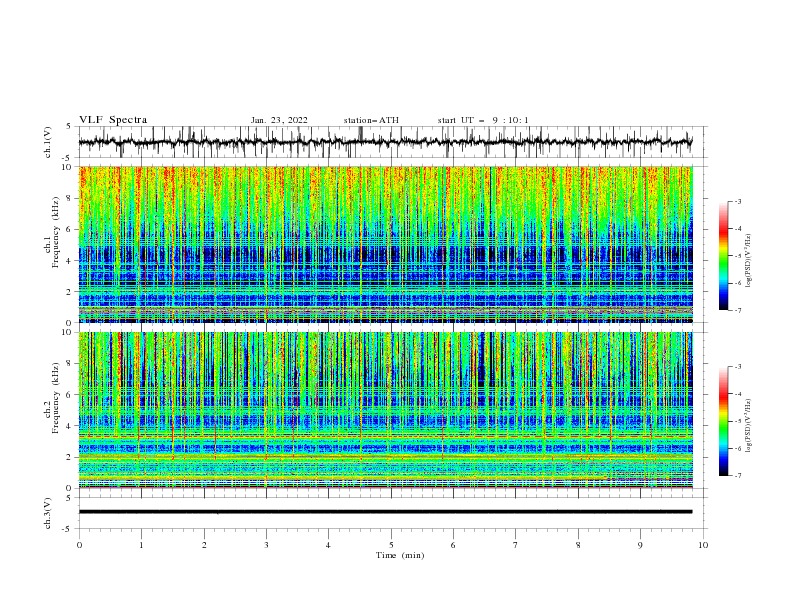Screen dimensions: 792x612
Task: Click the "ch.1(V)" waveform axis label
Action: (x=48, y=142)
